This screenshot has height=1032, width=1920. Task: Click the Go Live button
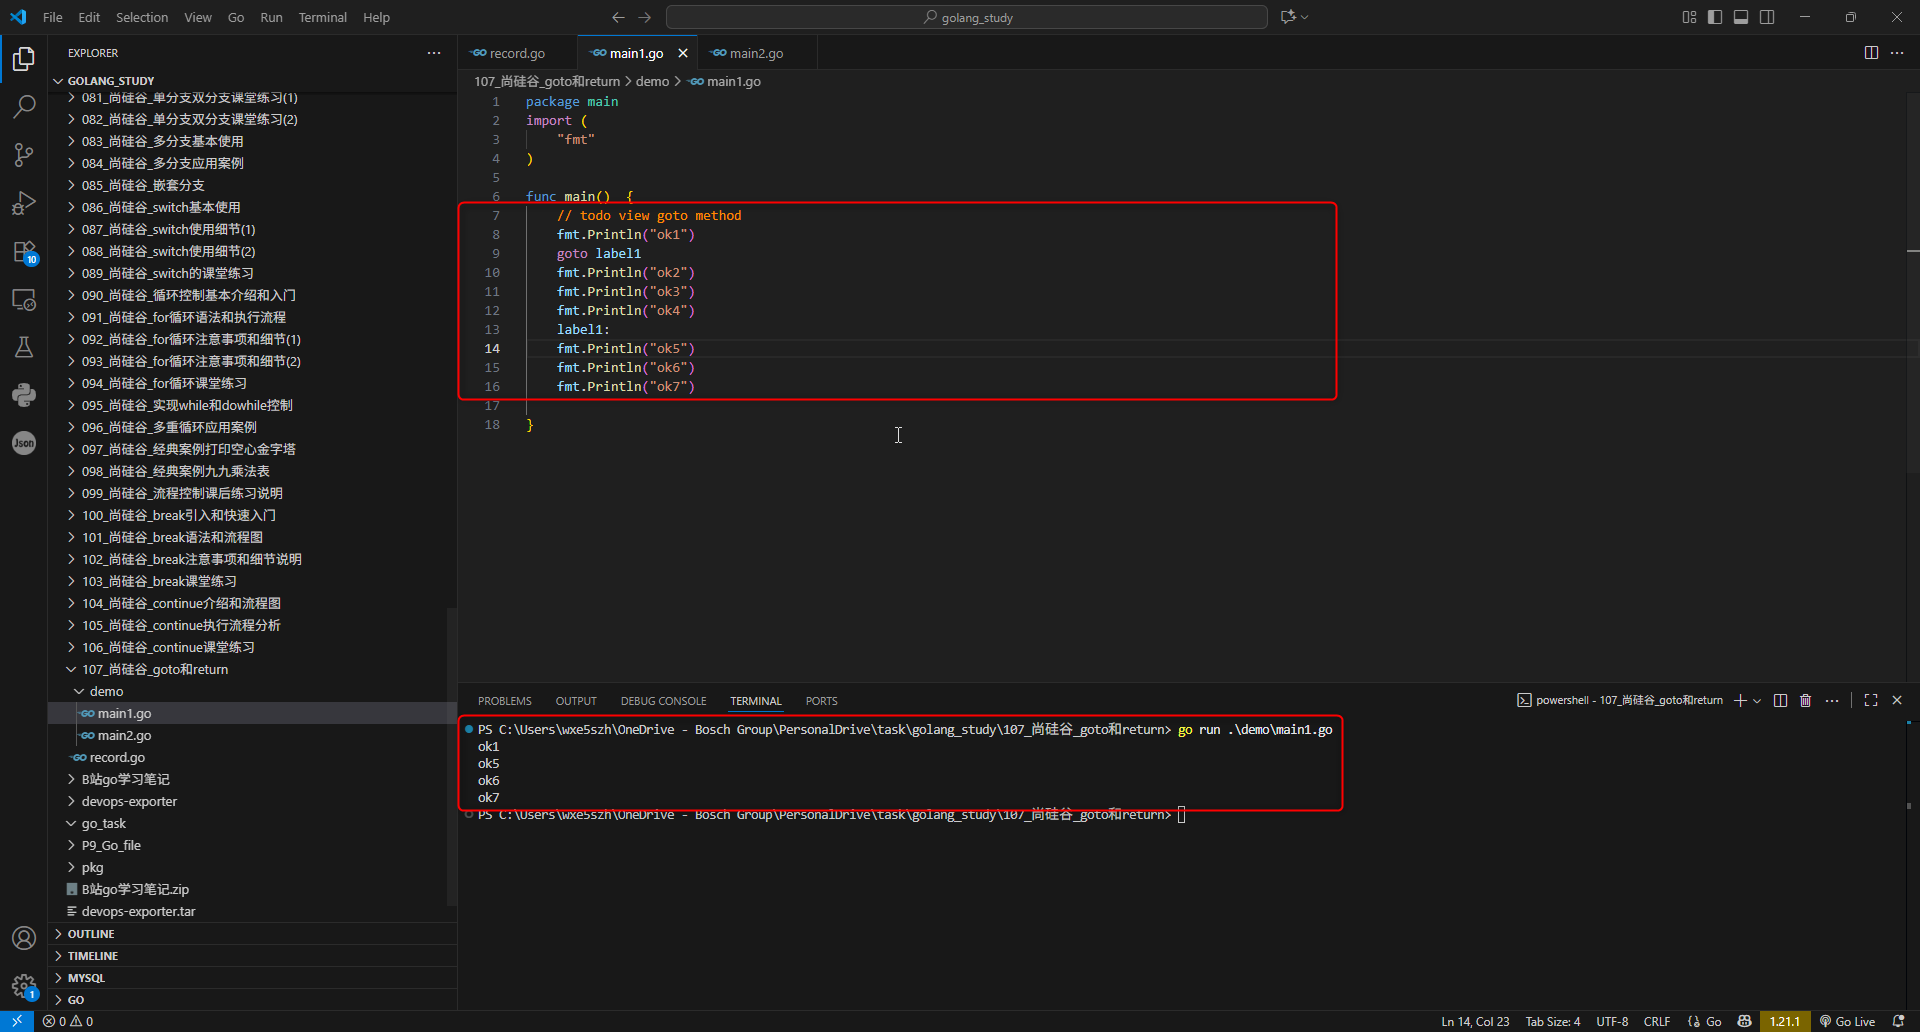[x=1848, y=1021]
